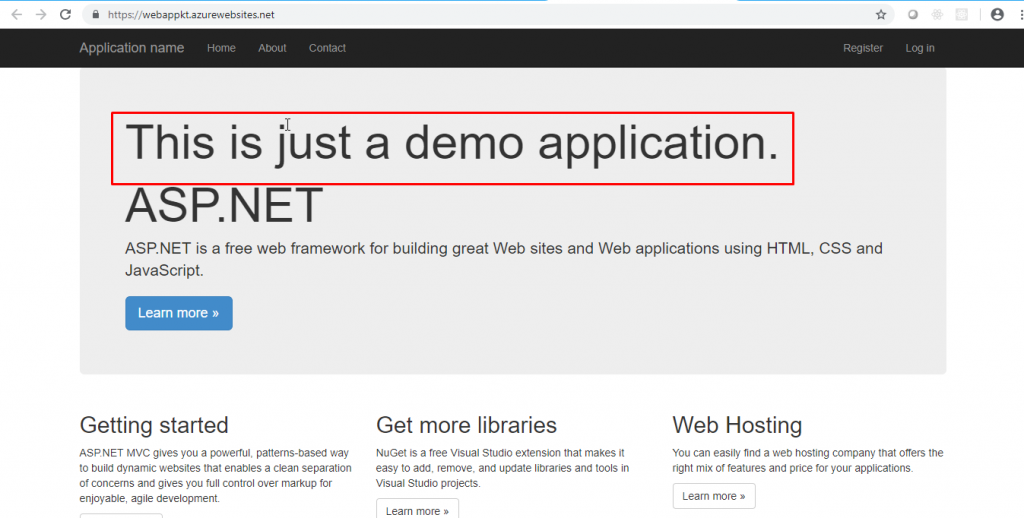Click the 'NuGet is a free Visual Studio' paragraph
Viewport: 1024px width, 518px height.
[503, 468]
